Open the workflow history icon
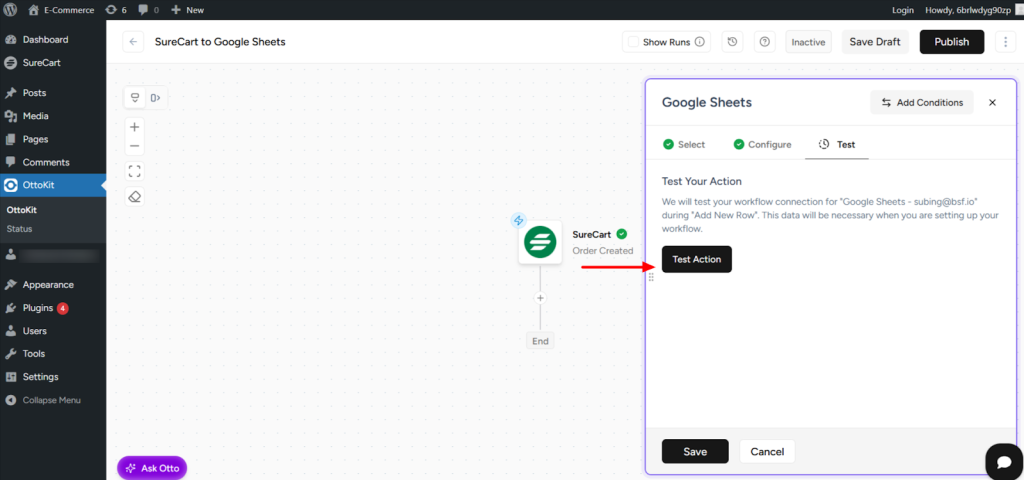The height and width of the screenshot is (480, 1024). coord(733,42)
